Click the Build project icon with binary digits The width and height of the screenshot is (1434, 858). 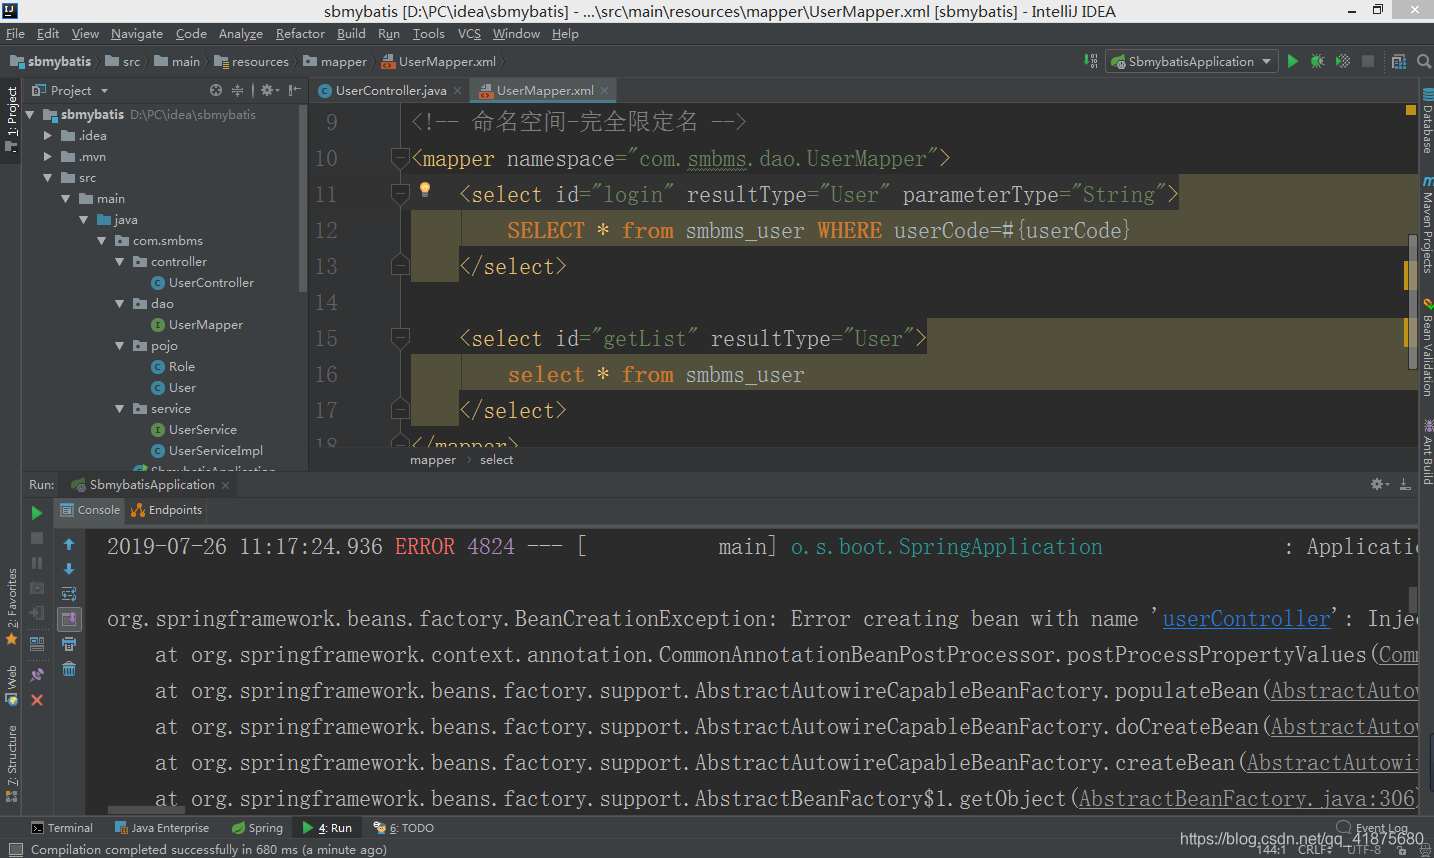coord(1091,61)
